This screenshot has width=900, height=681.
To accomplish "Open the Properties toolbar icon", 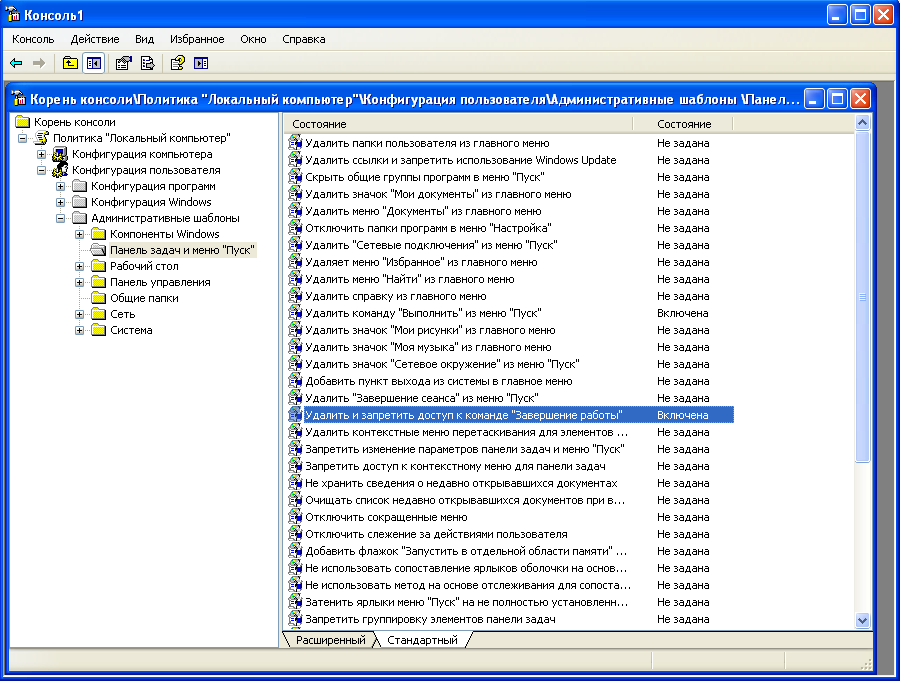I will [123, 63].
